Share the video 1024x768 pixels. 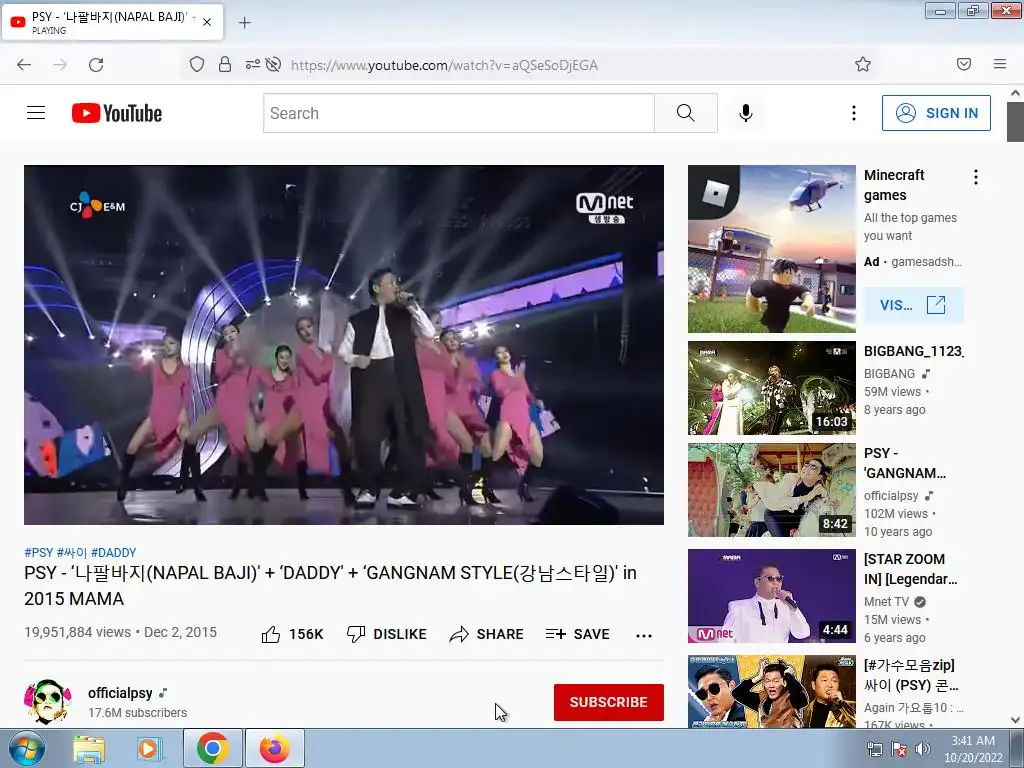pyautogui.click(x=487, y=634)
